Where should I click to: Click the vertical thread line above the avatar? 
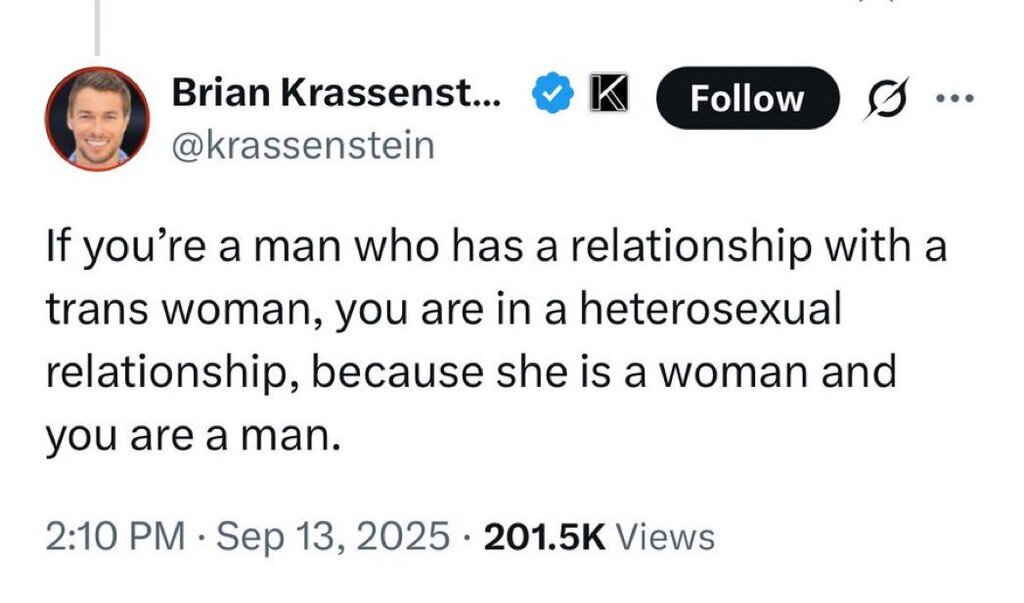(x=97, y=27)
